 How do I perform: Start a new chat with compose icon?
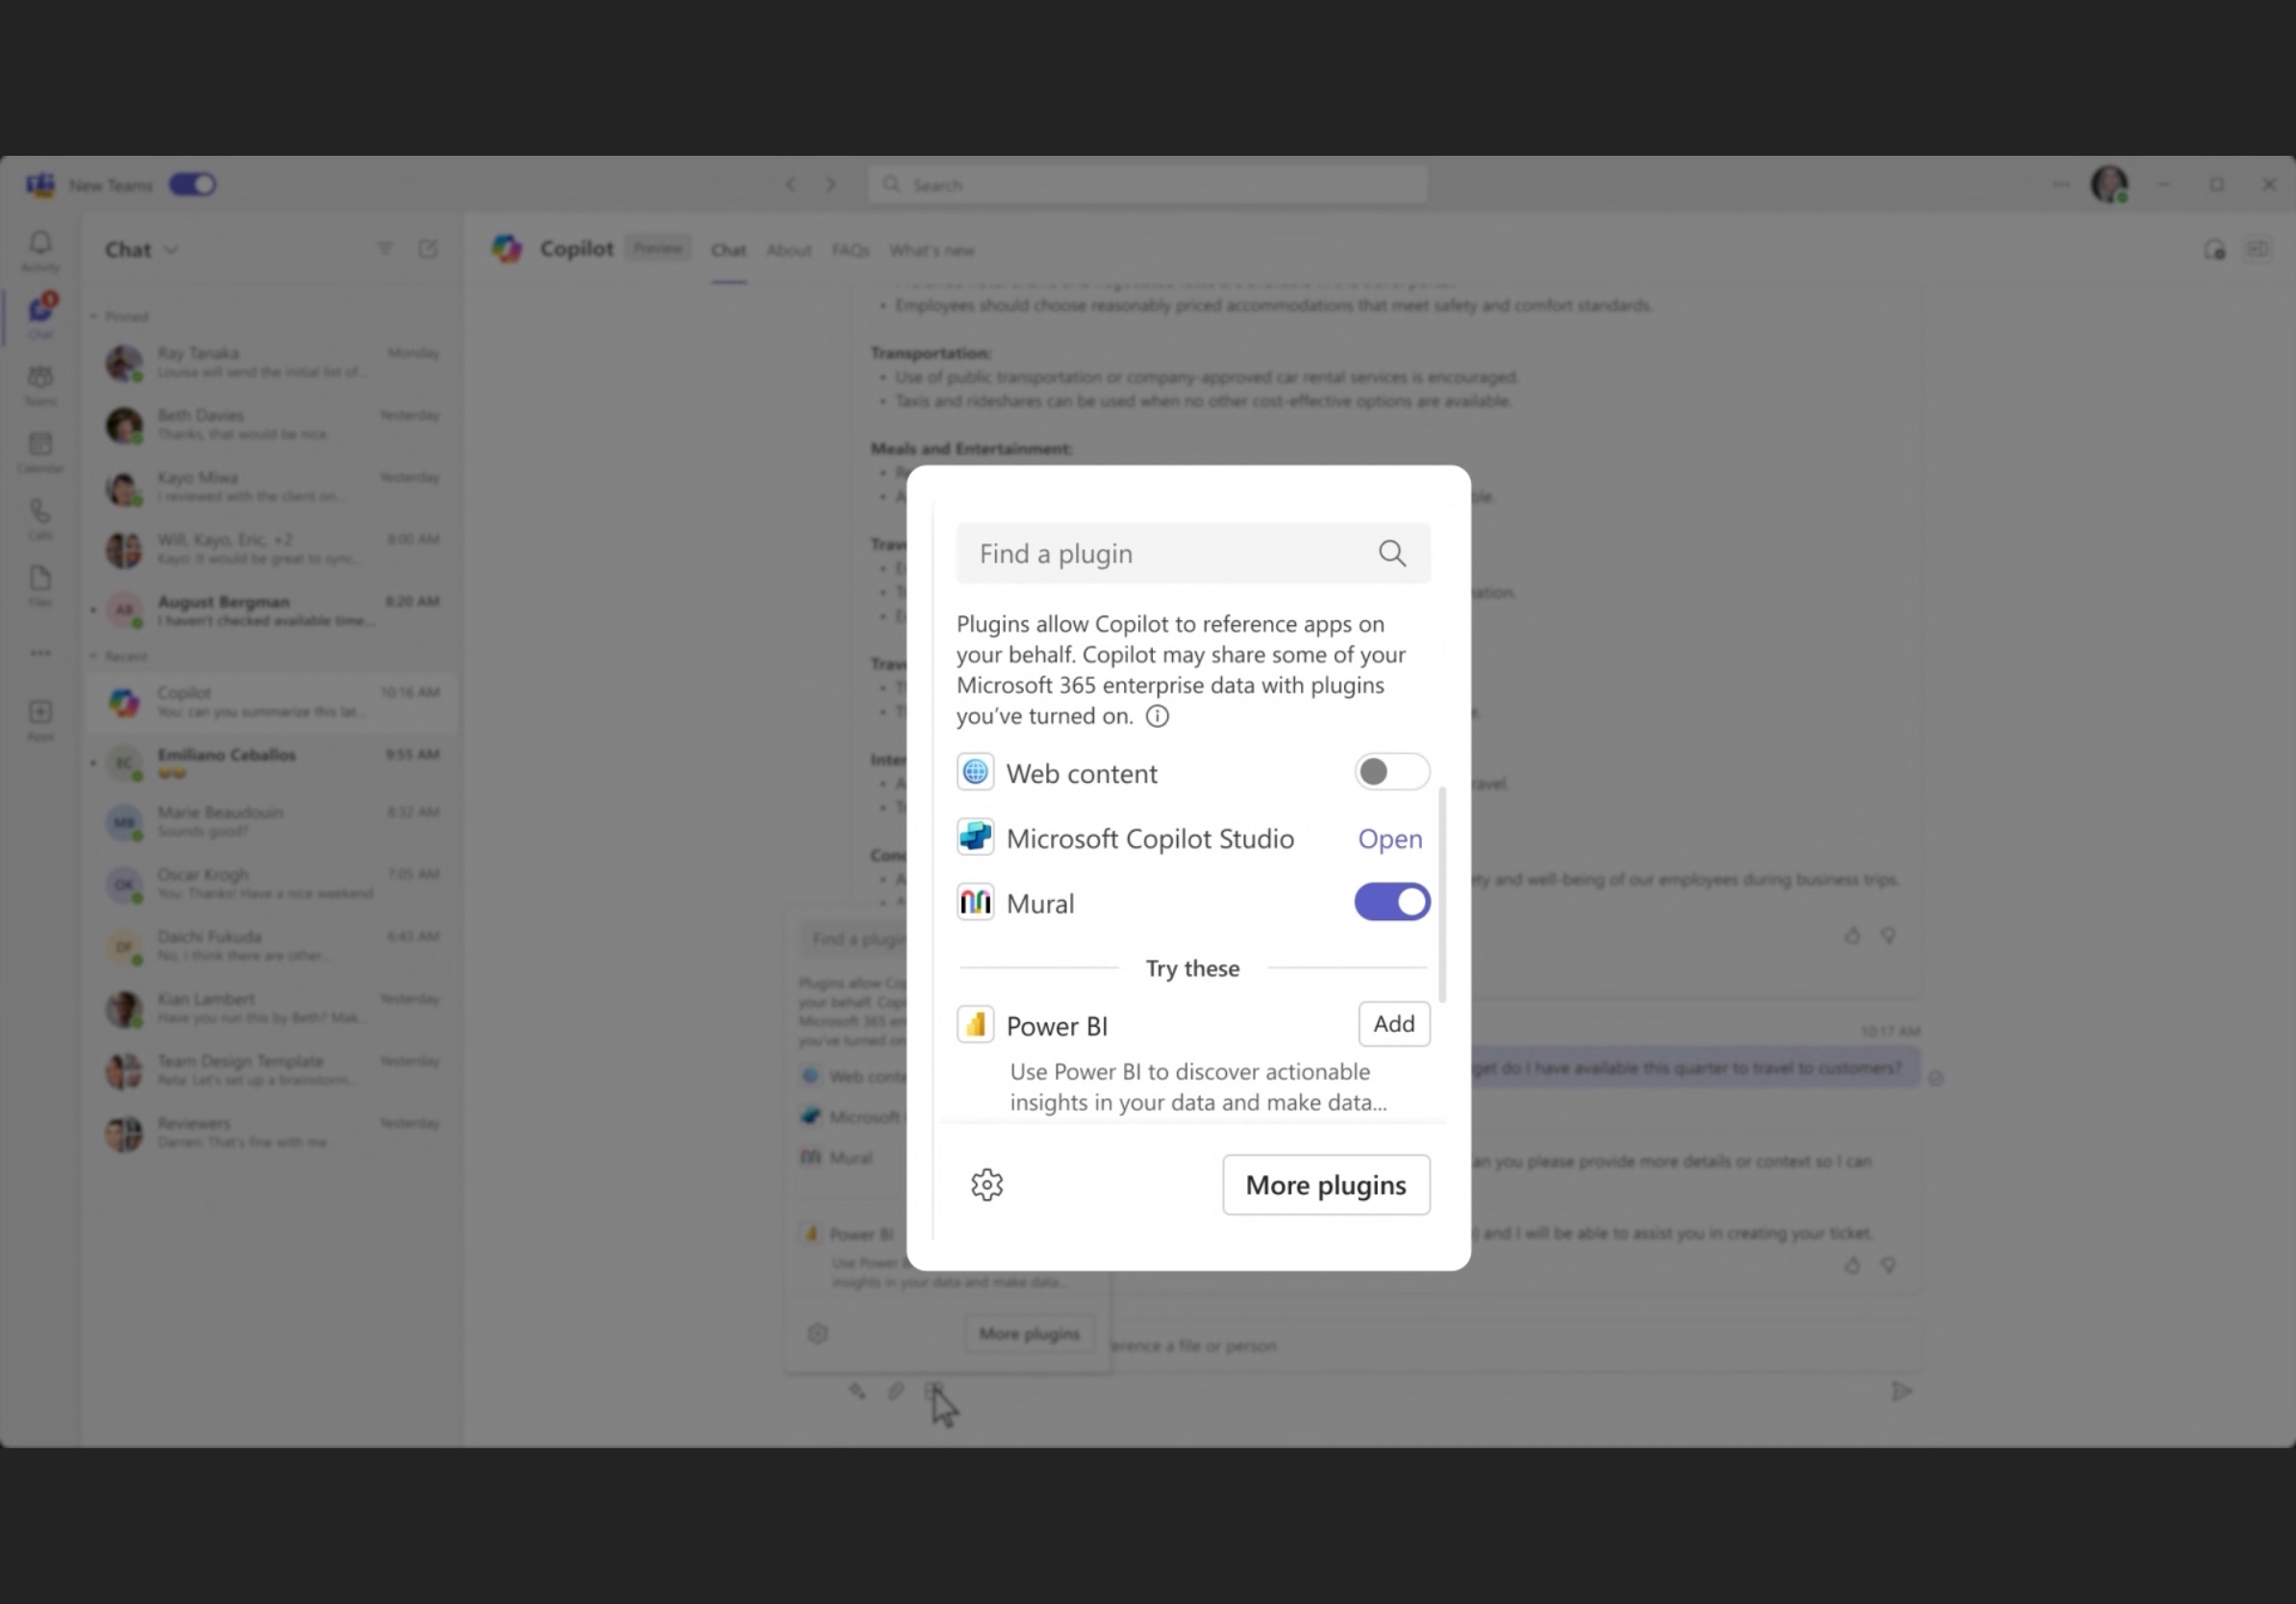pyautogui.click(x=428, y=249)
